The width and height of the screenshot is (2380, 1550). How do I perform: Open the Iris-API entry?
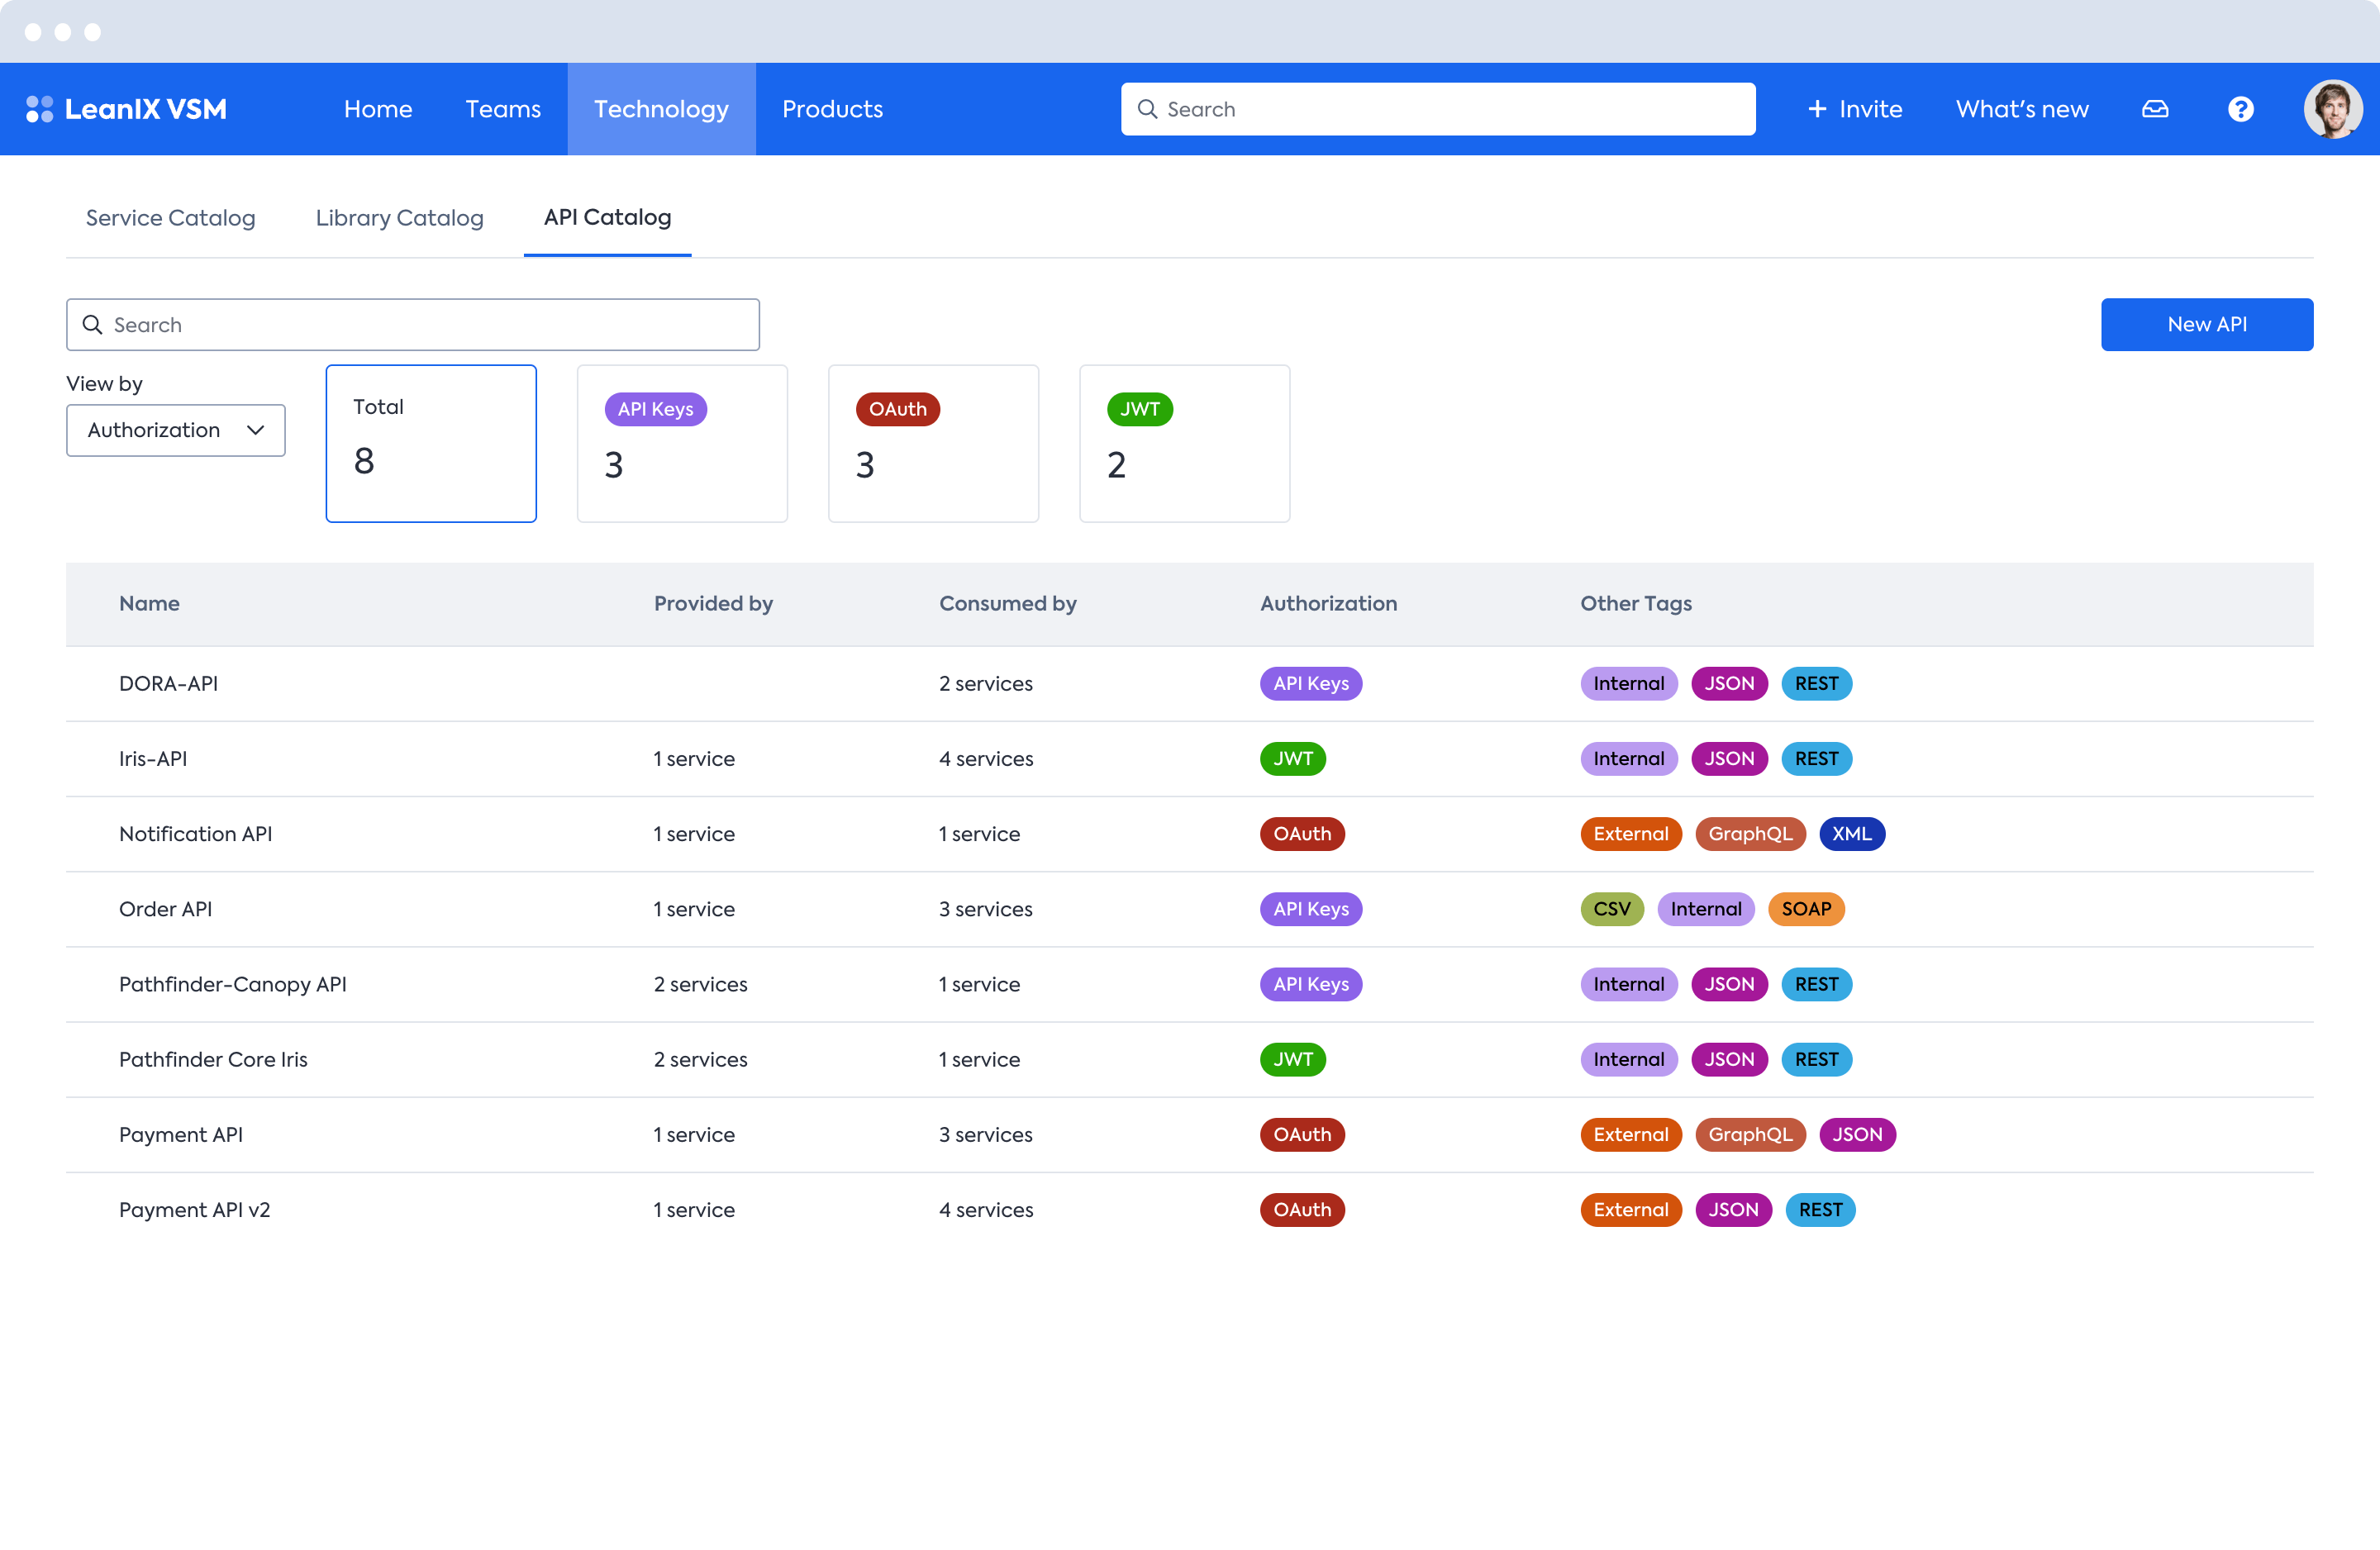tap(153, 759)
